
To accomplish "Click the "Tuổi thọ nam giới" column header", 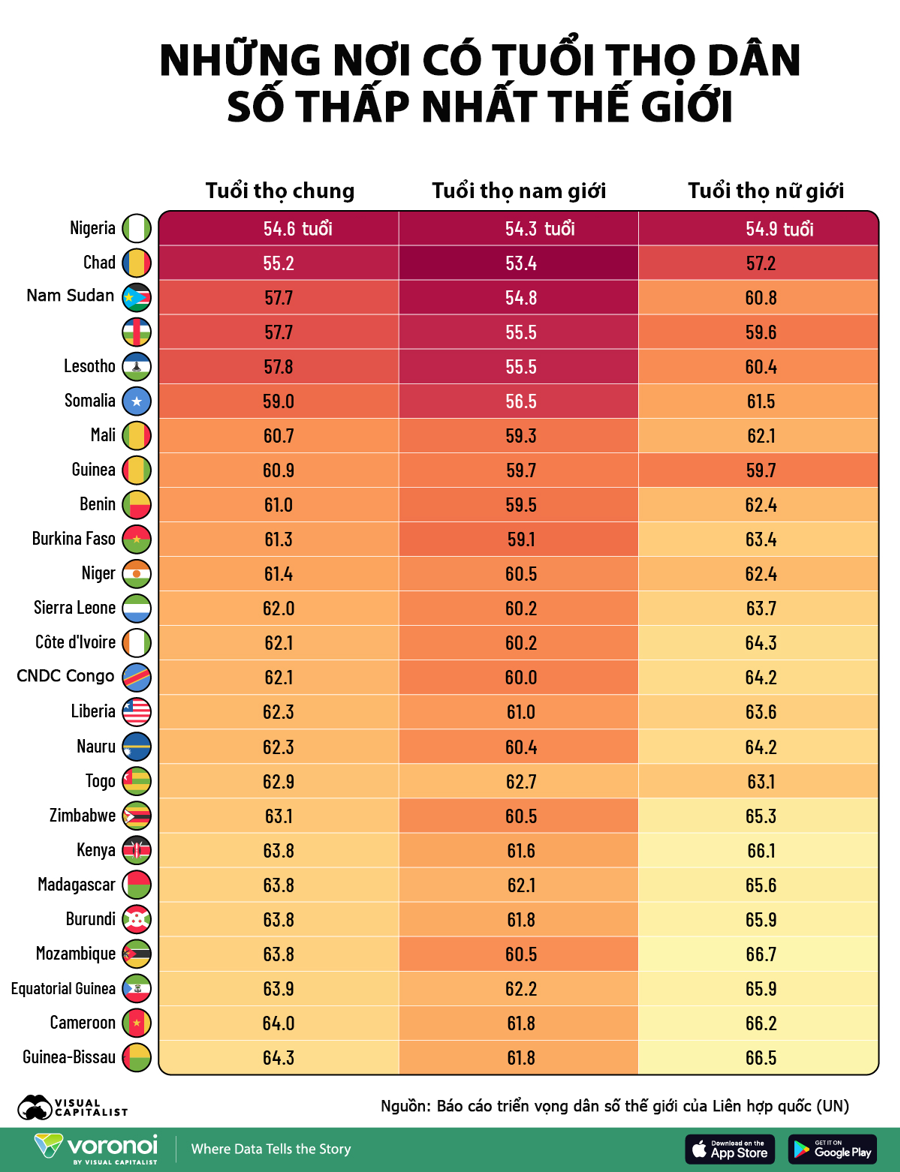I will pyautogui.click(x=519, y=191).
